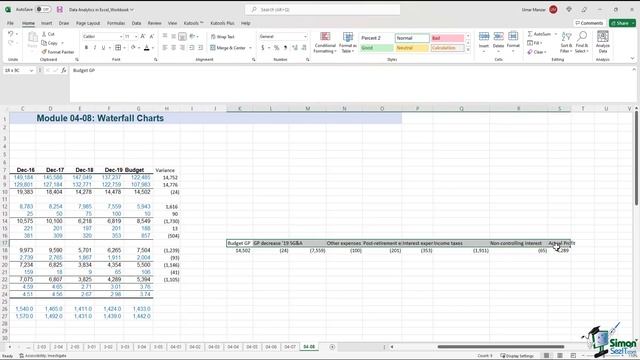Apply the Good cell style
Screen dimensions: 640x360
(x=377, y=48)
